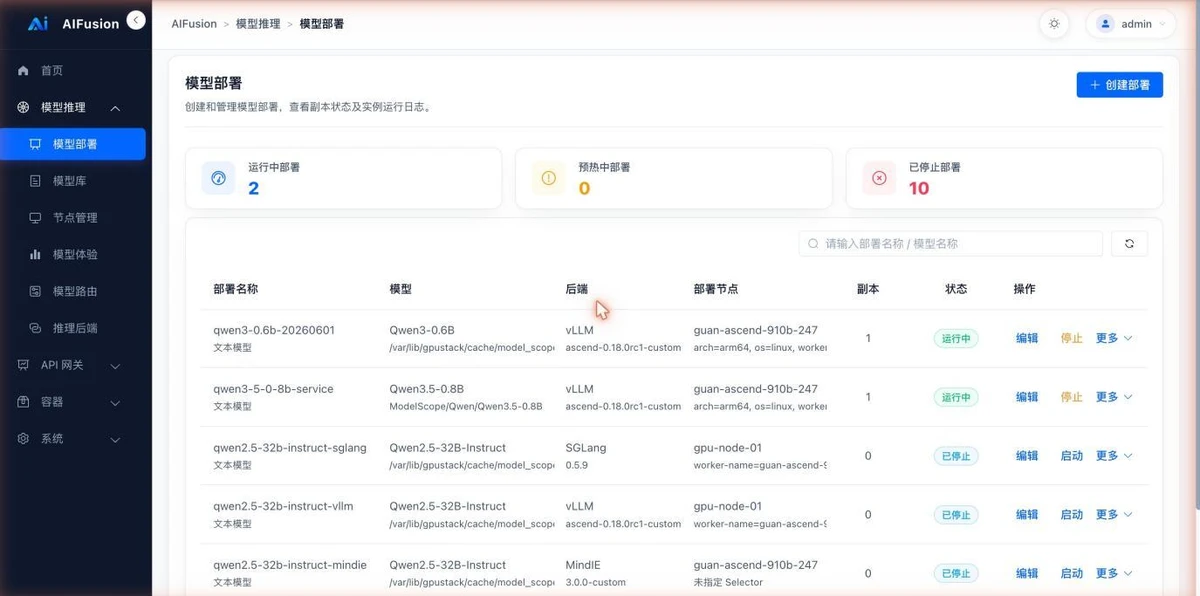
Task: Open 更多 menu for qwen2.5-32b-instruct-sglang
Action: point(1114,456)
